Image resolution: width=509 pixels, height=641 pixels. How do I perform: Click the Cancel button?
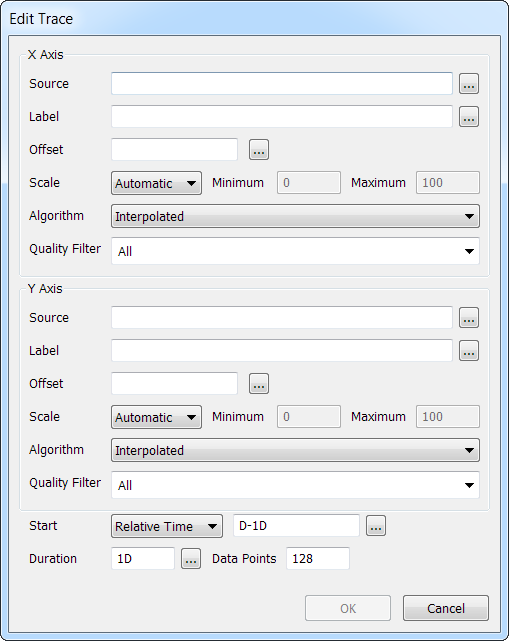click(x=446, y=608)
